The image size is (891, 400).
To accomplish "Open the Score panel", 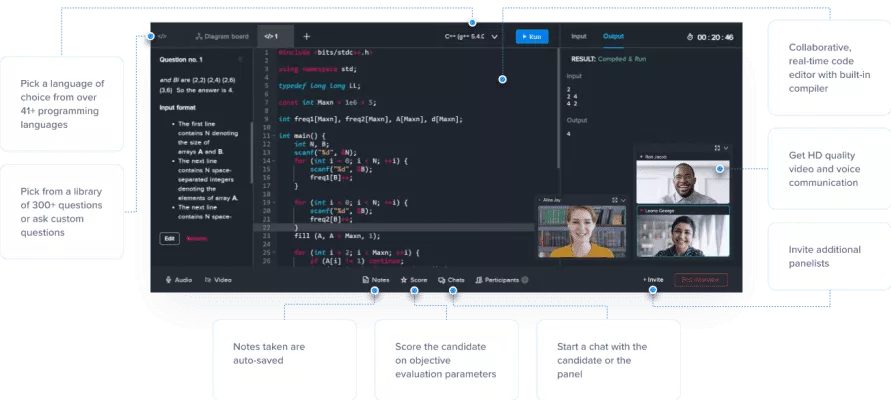I will 414,280.
